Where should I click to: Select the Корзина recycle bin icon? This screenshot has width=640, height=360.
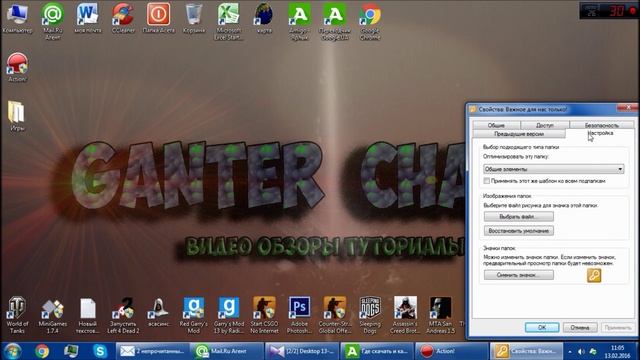click(194, 19)
